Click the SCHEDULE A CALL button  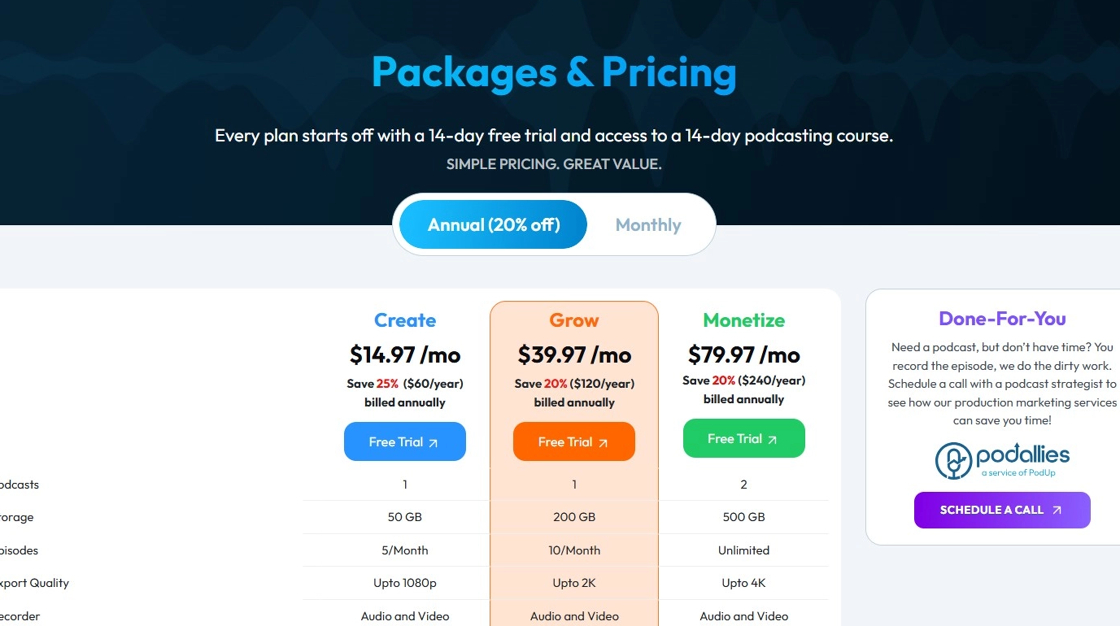[x=1002, y=510]
